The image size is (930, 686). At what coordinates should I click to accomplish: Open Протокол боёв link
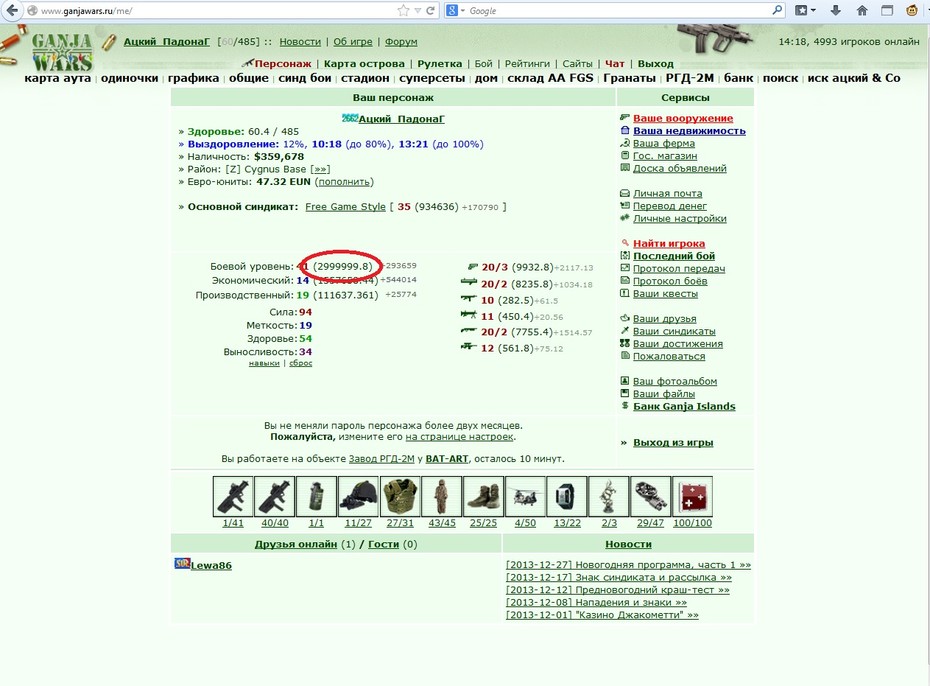[x=670, y=280]
